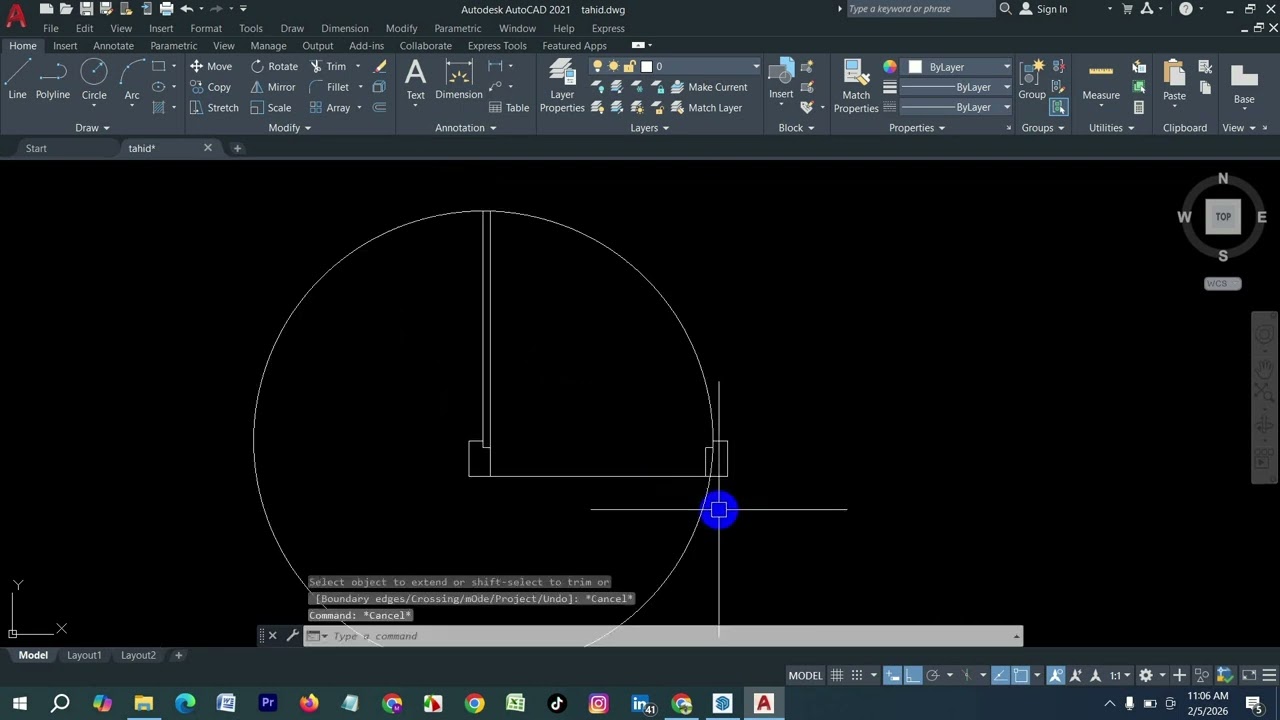This screenshot has height=720, width=1280.
Task: Click the Array tool
Action: click(x=330, y=108)
